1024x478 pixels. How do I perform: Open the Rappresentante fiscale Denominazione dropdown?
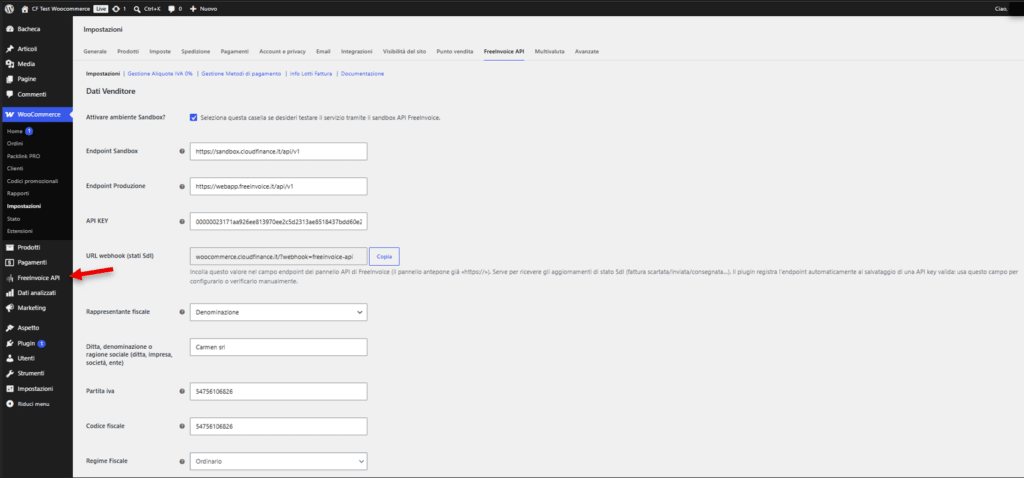[x=278, y=312]
